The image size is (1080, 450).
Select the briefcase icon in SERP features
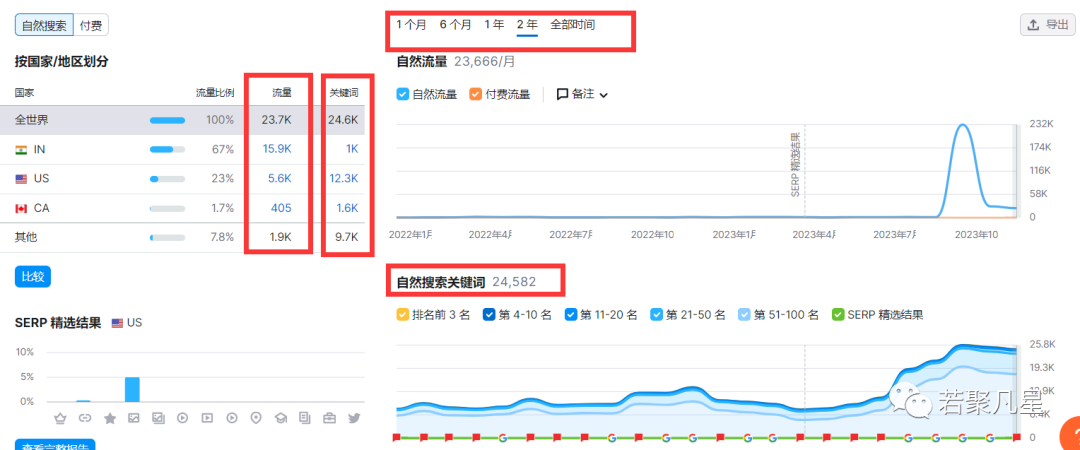pos(329,417)
